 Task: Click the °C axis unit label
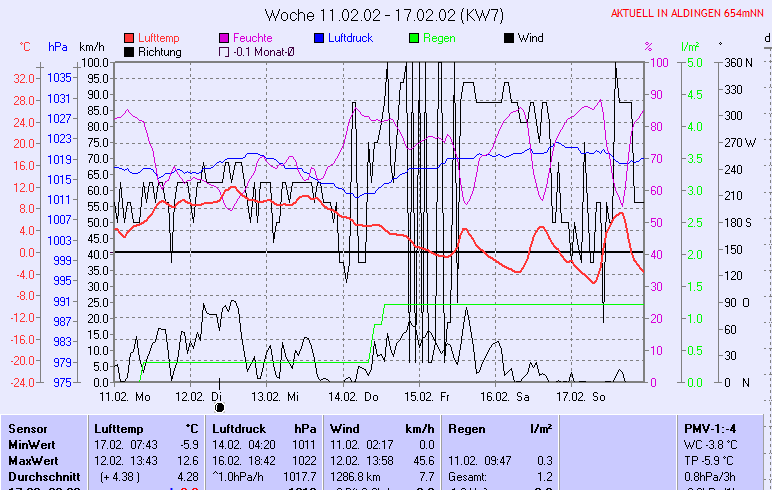pyautogui.click(x=25, y=47)
